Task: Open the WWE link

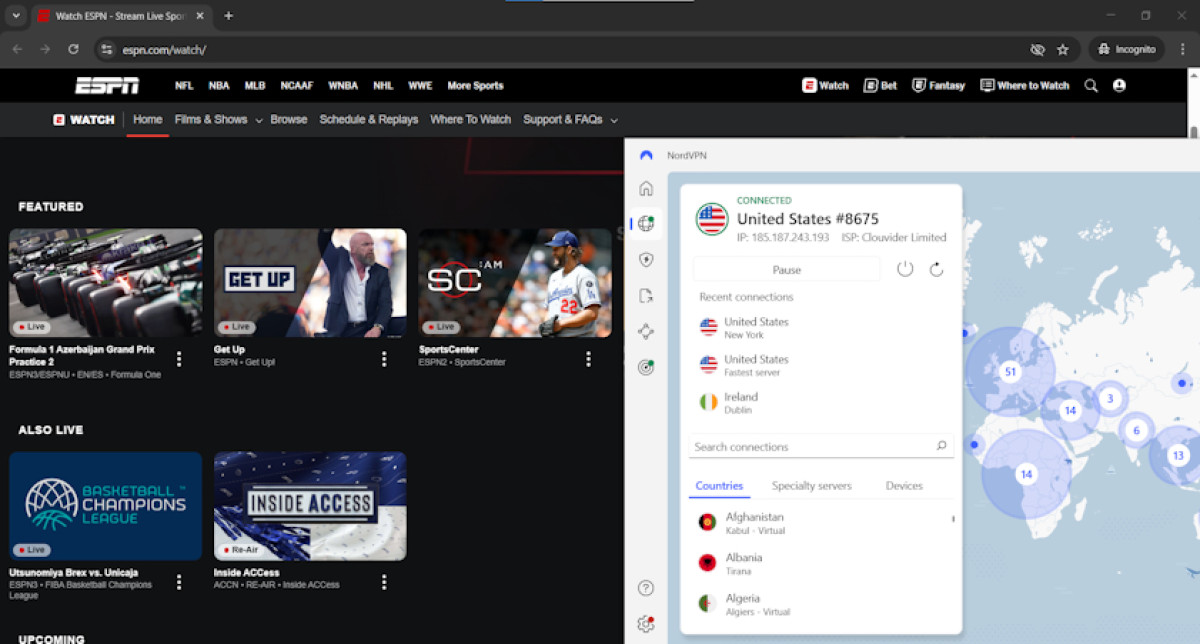Action: 420,86
